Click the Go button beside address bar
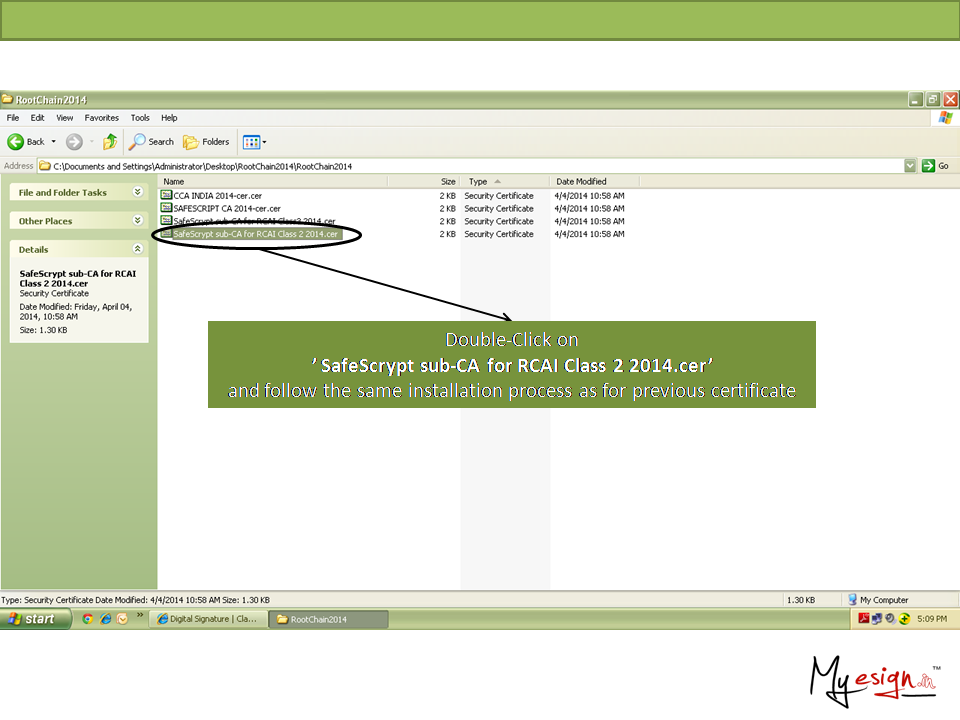 click(935, 166)
